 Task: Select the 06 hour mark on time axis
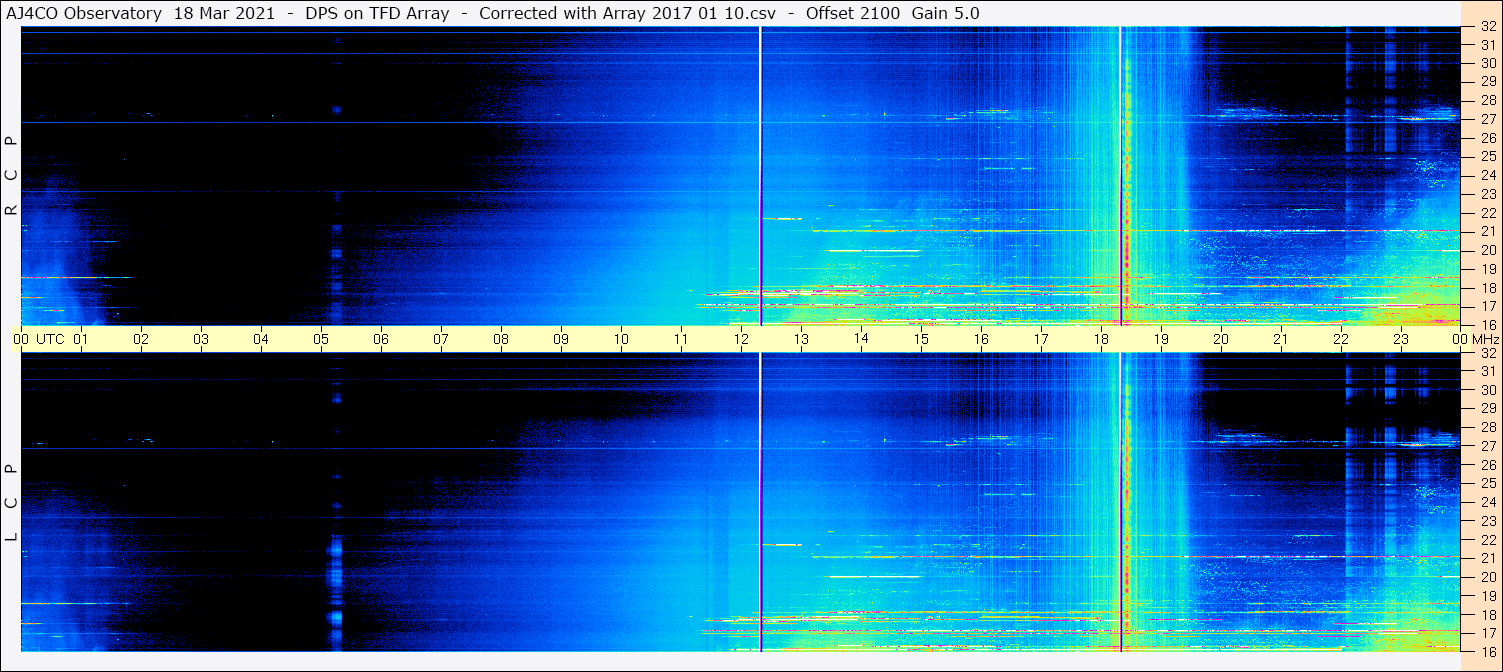(381, 339)
